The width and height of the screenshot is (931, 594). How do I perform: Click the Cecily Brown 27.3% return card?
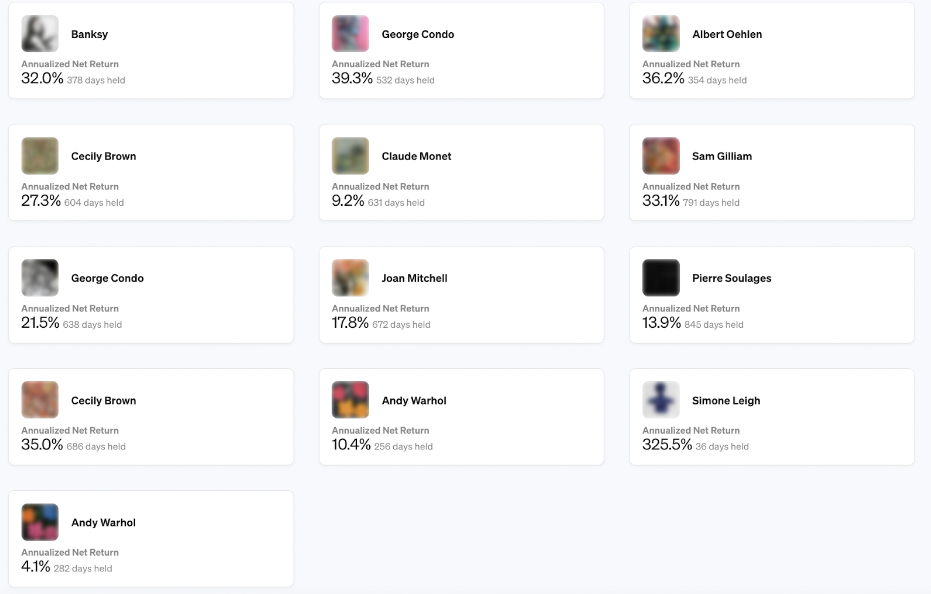[151, 172]
